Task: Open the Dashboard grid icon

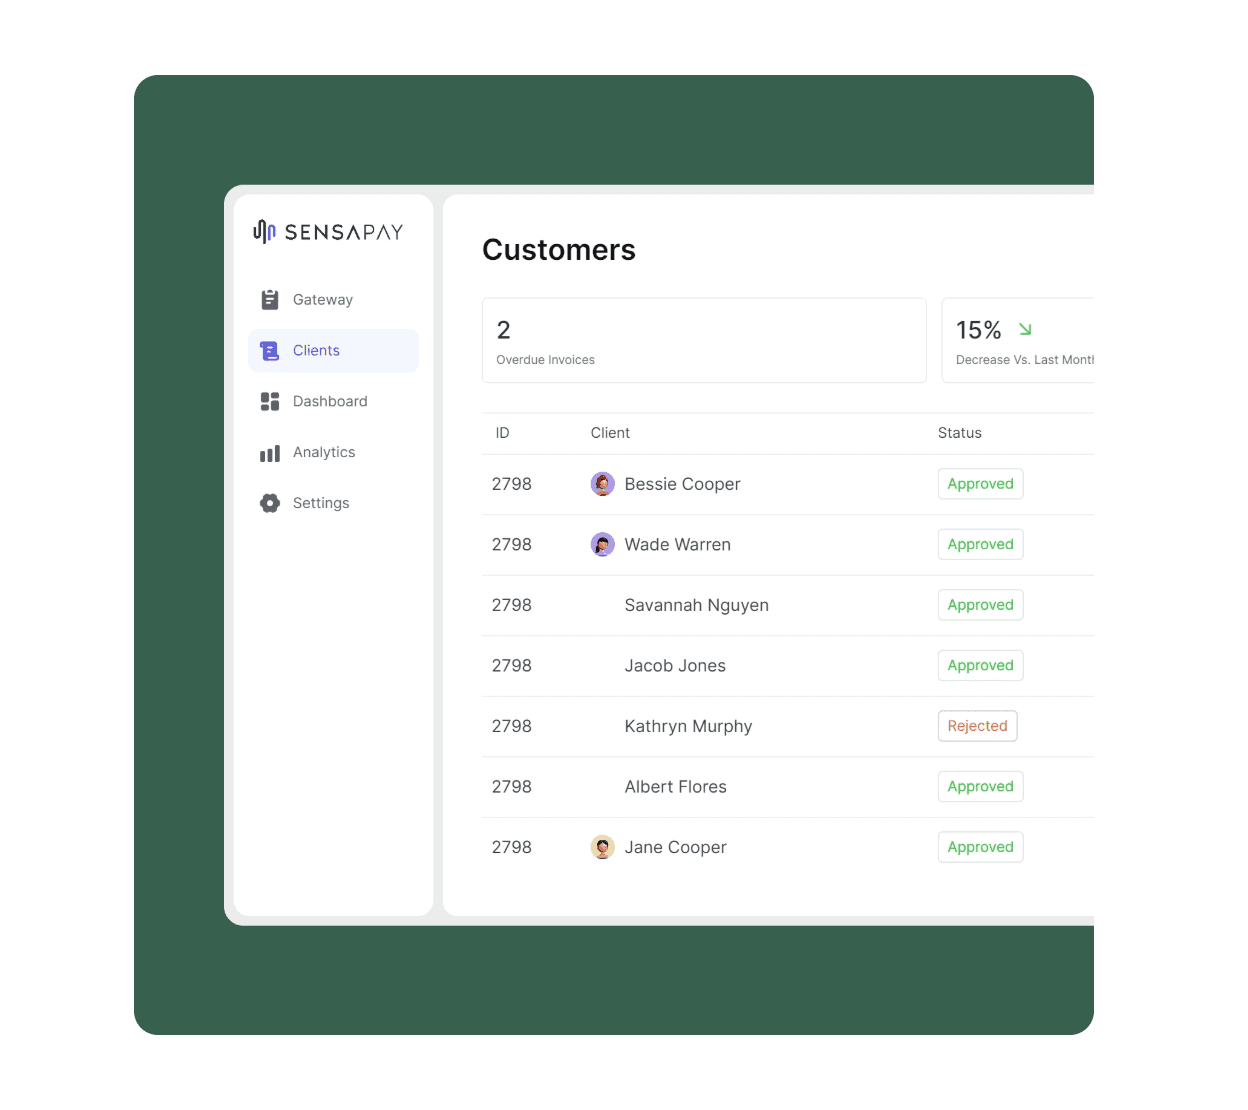Action: pyautogui.click(x=269, y=401)
